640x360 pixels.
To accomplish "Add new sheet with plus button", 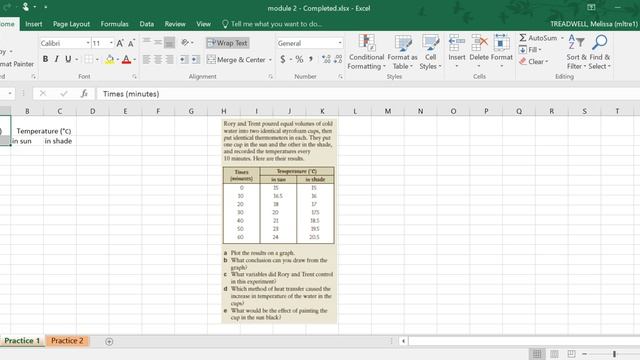I will click(109, 342).
